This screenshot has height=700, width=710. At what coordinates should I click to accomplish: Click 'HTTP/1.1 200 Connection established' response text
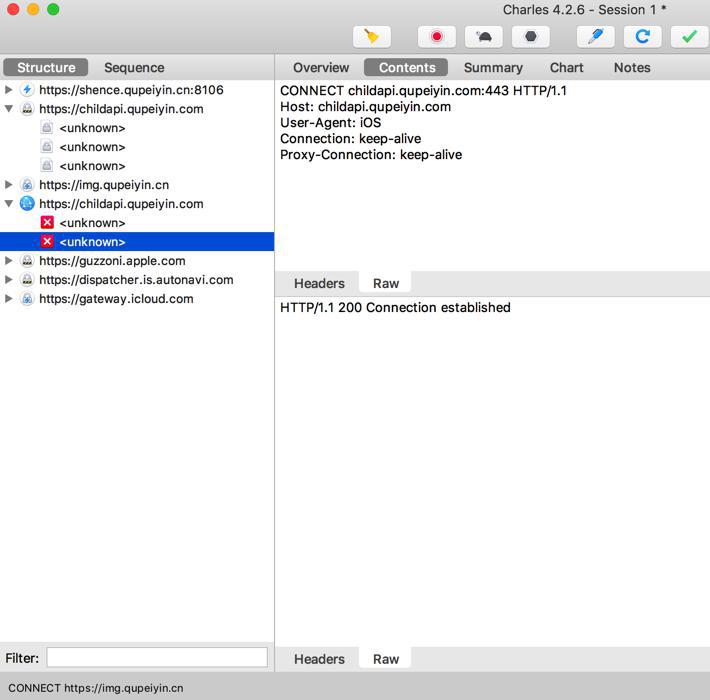pyautogui.click(x=395, y=307)
